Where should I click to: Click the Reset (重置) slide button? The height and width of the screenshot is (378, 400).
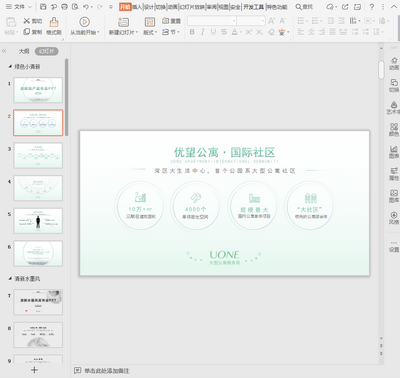(171, 21)
